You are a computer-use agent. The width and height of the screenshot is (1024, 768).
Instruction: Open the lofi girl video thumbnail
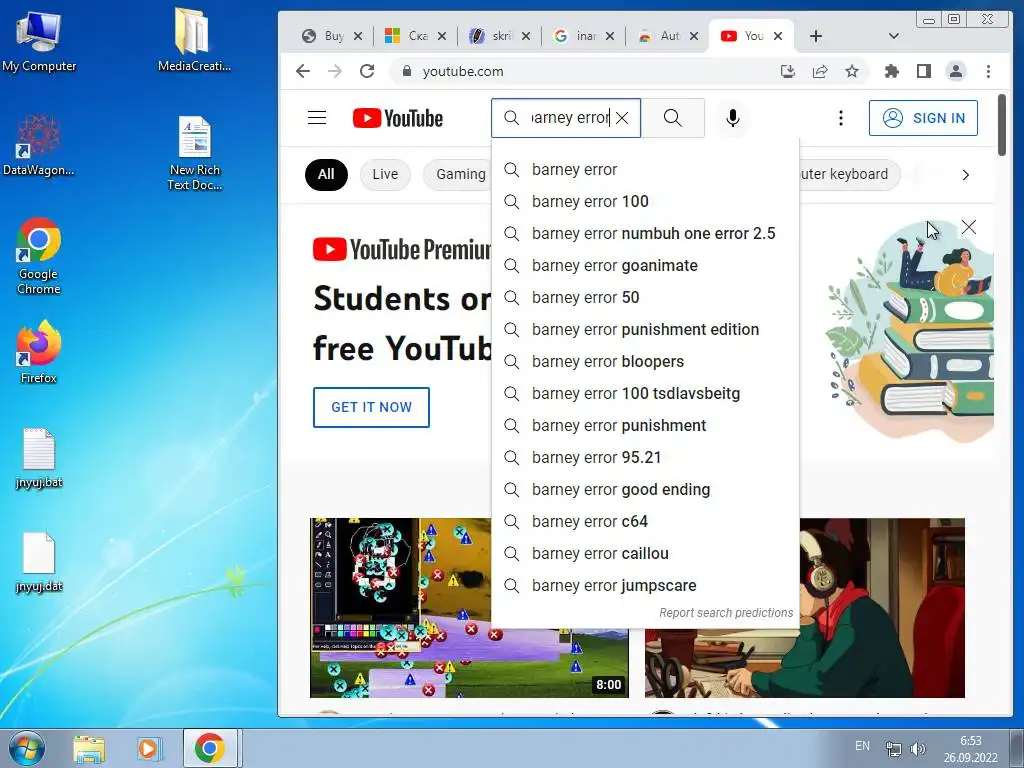882,608
